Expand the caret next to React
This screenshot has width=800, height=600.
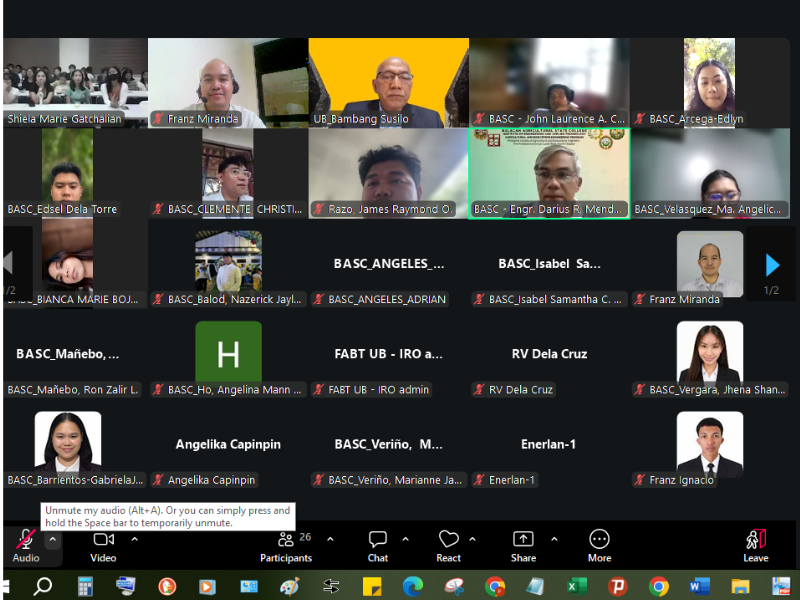(x=472, y=539)
